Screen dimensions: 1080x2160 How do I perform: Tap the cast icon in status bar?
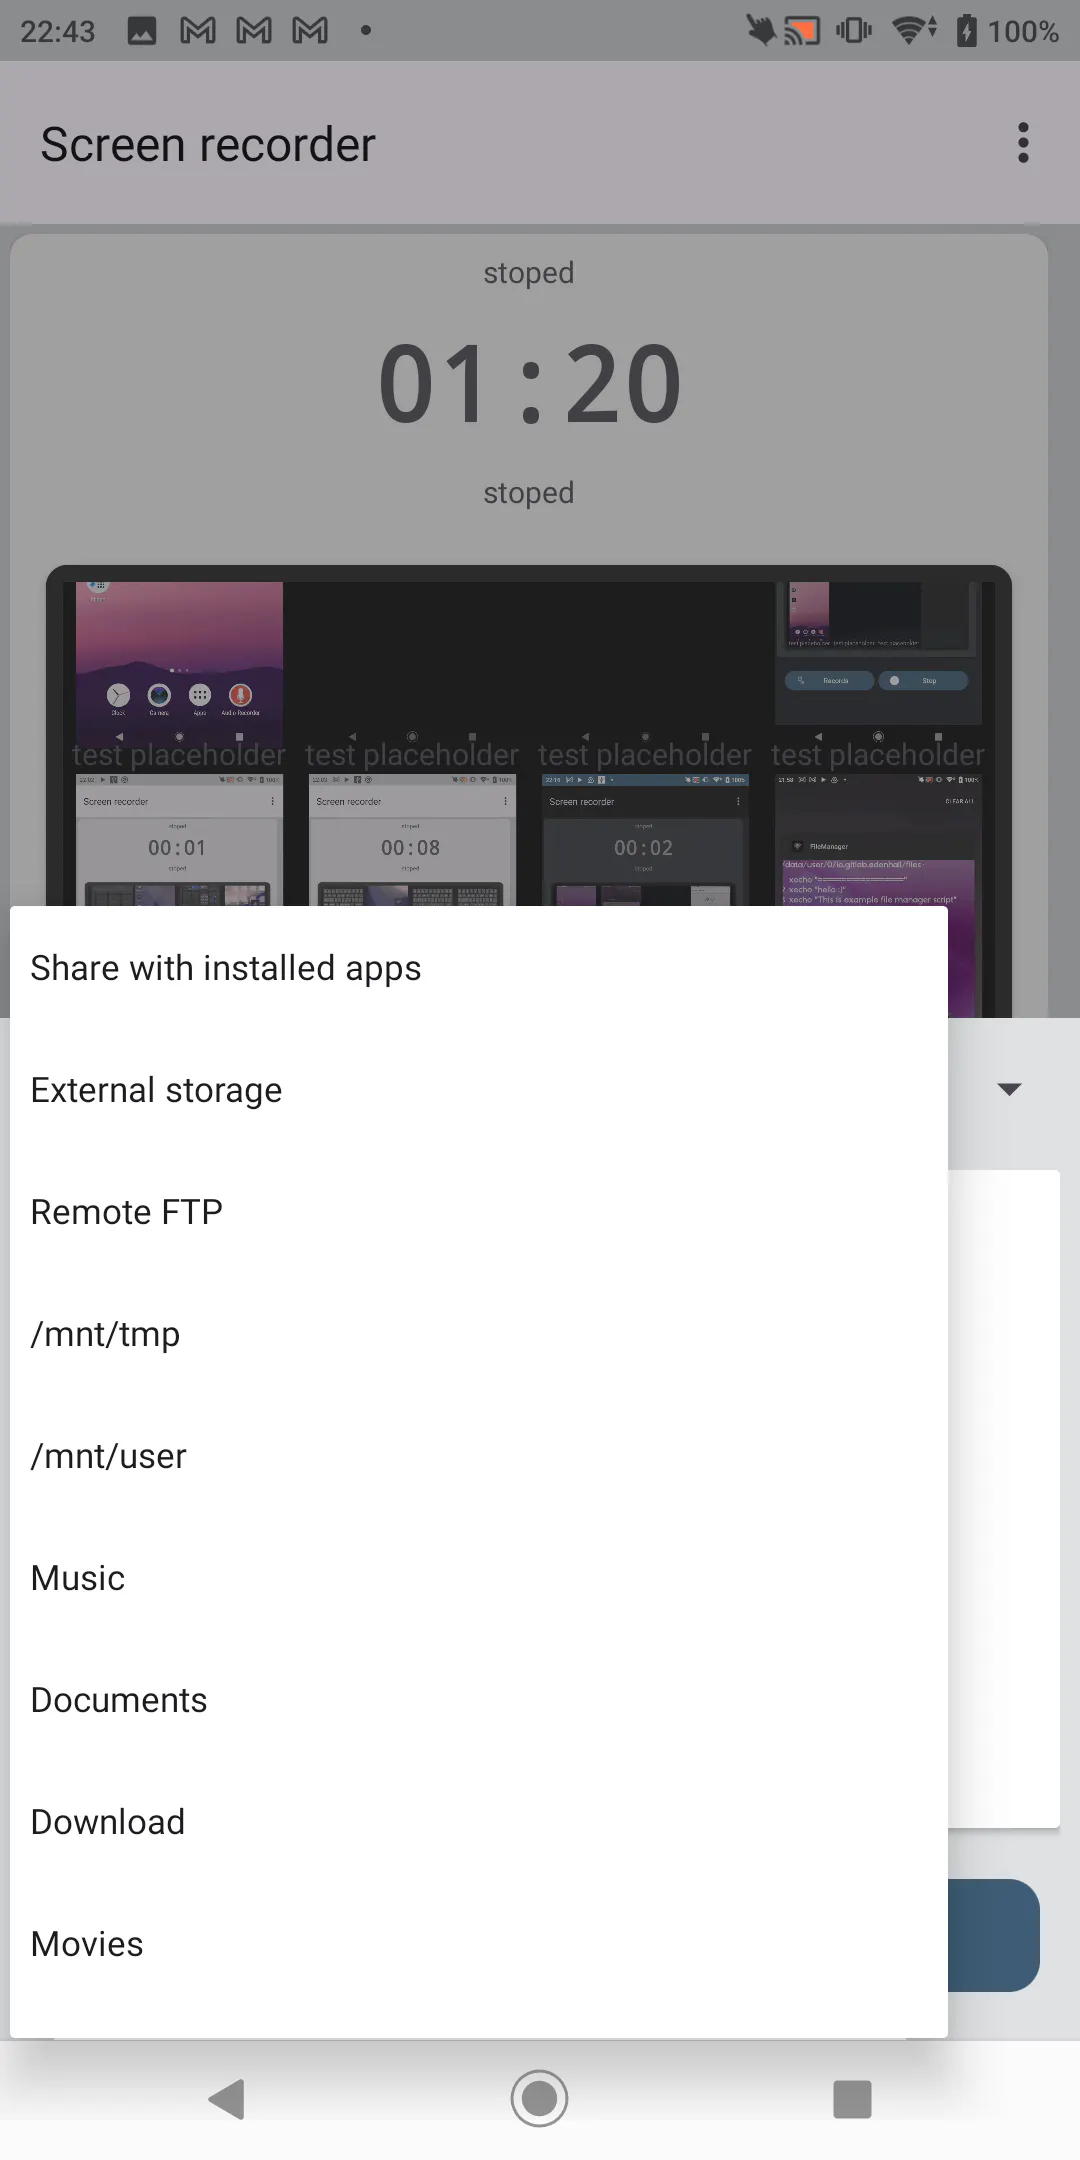click(x=802, y=31)
